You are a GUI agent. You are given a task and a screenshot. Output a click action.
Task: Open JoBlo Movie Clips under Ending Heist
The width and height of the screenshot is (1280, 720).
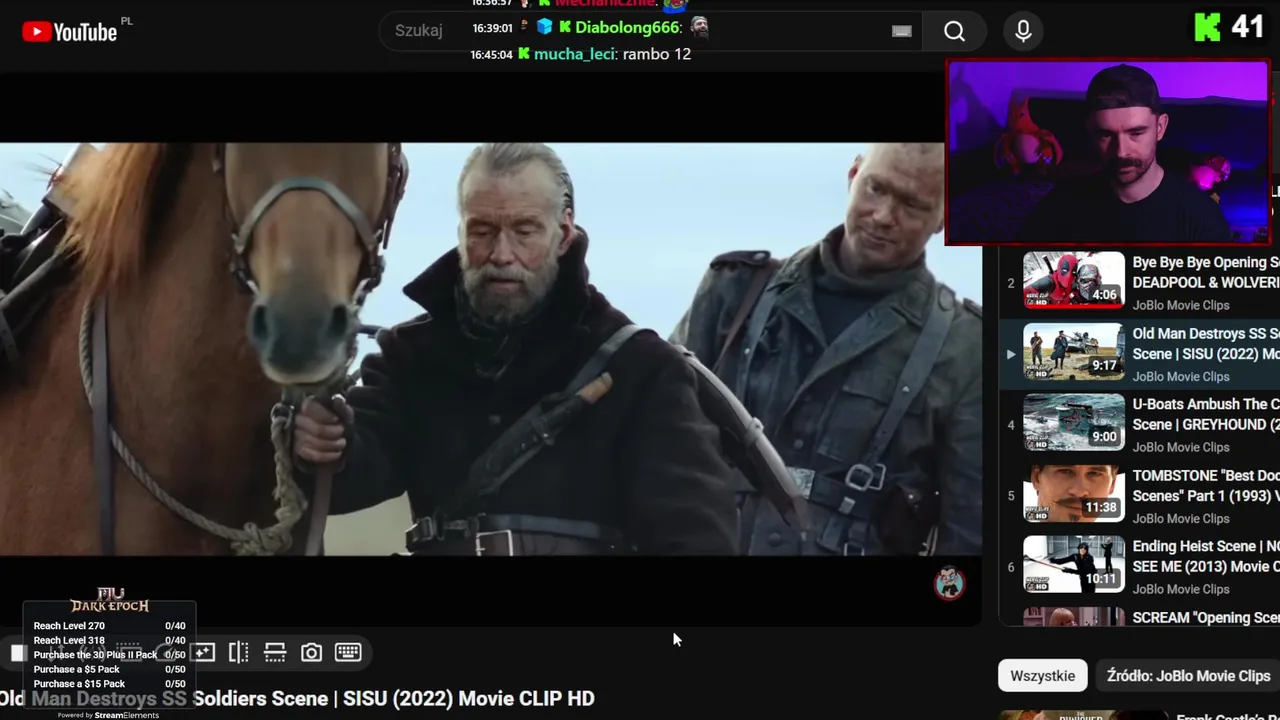[x=1181, y=589]
